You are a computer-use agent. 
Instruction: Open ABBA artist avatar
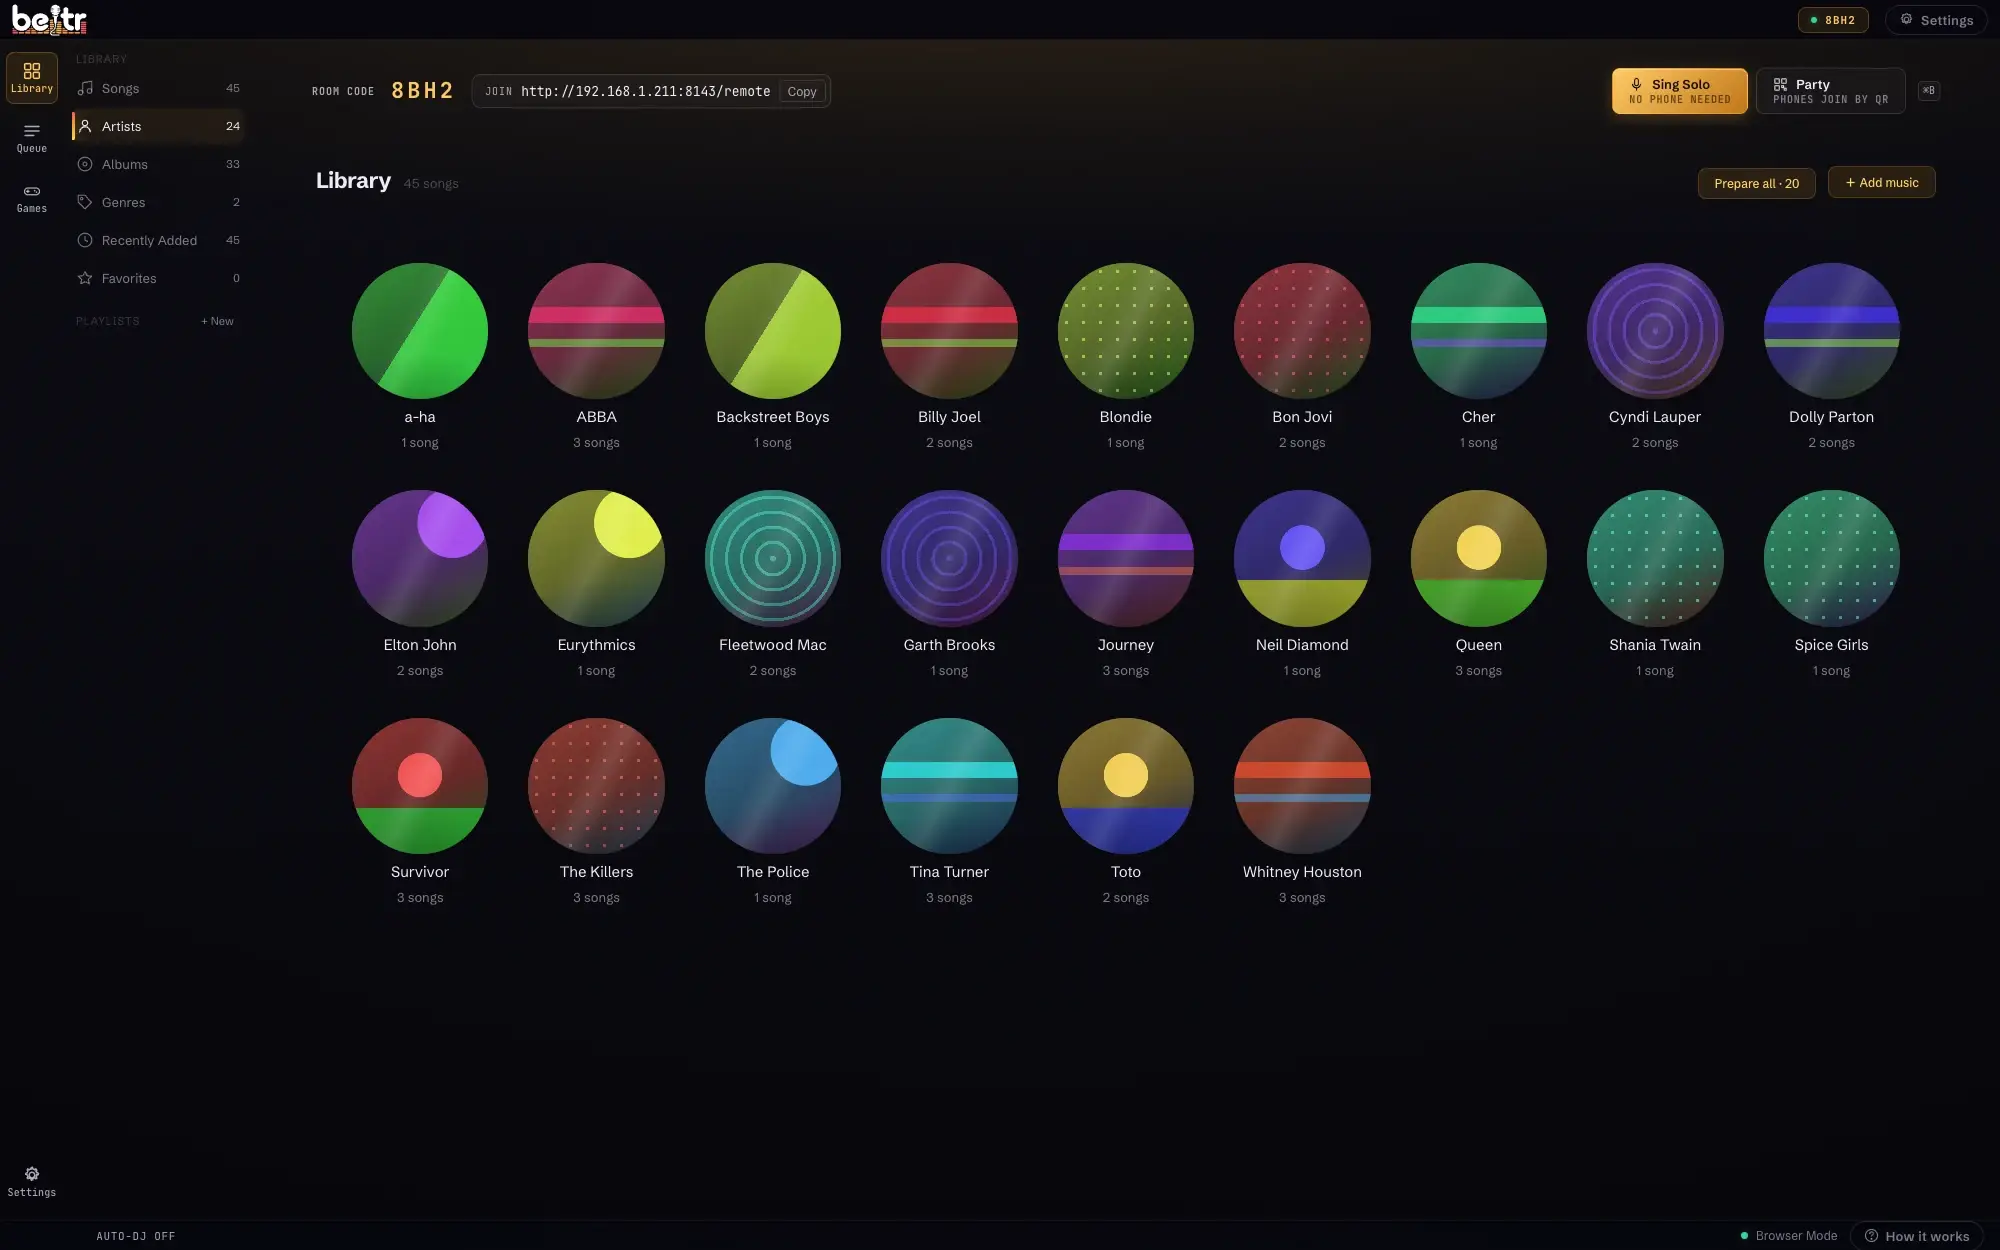pyautogui.click(x=596, y=331)
